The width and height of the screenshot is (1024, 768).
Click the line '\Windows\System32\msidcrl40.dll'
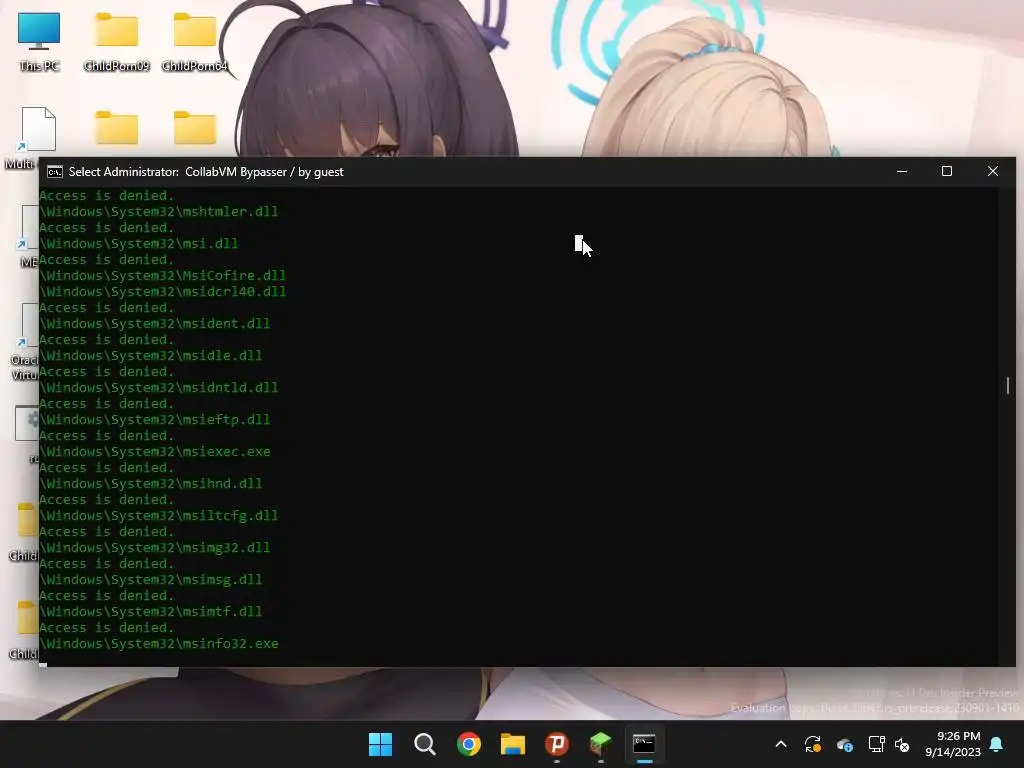pyautogui.click(x=163, y=291)
